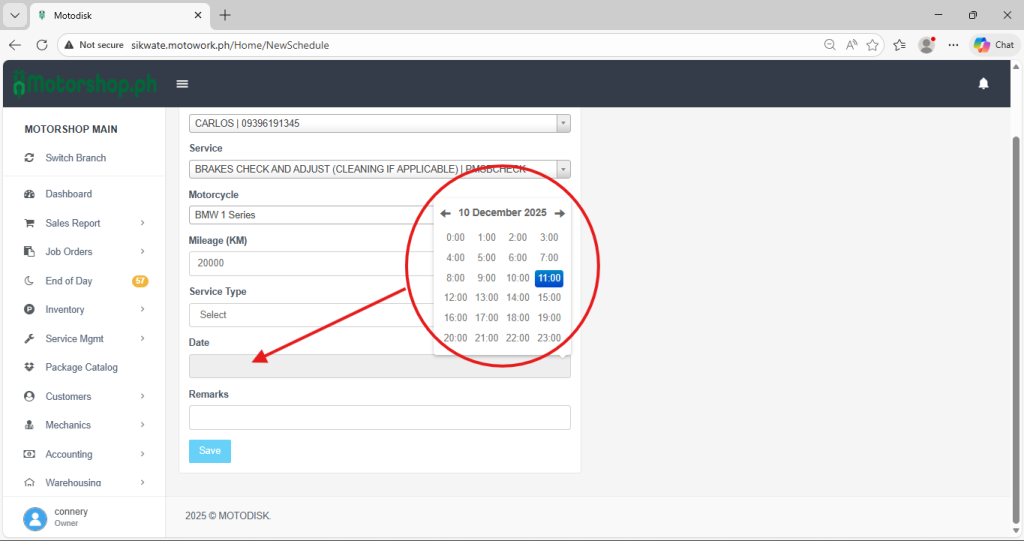This screenshot has width=1024, height=541.
Task: Click the notification bell icon
Action: click(983, 84)
